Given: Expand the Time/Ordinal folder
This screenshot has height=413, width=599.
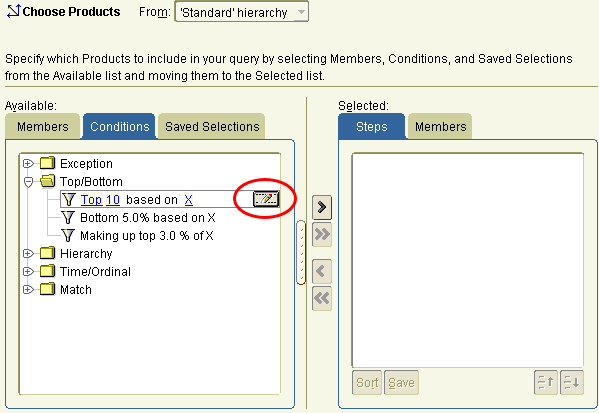Looking at the screenshot, I should 28,272.
